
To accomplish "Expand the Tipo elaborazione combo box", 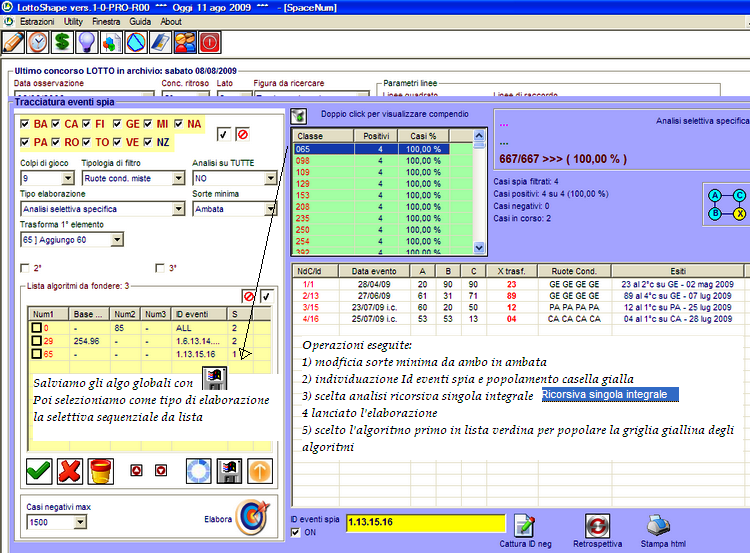I will coord(178,209).
